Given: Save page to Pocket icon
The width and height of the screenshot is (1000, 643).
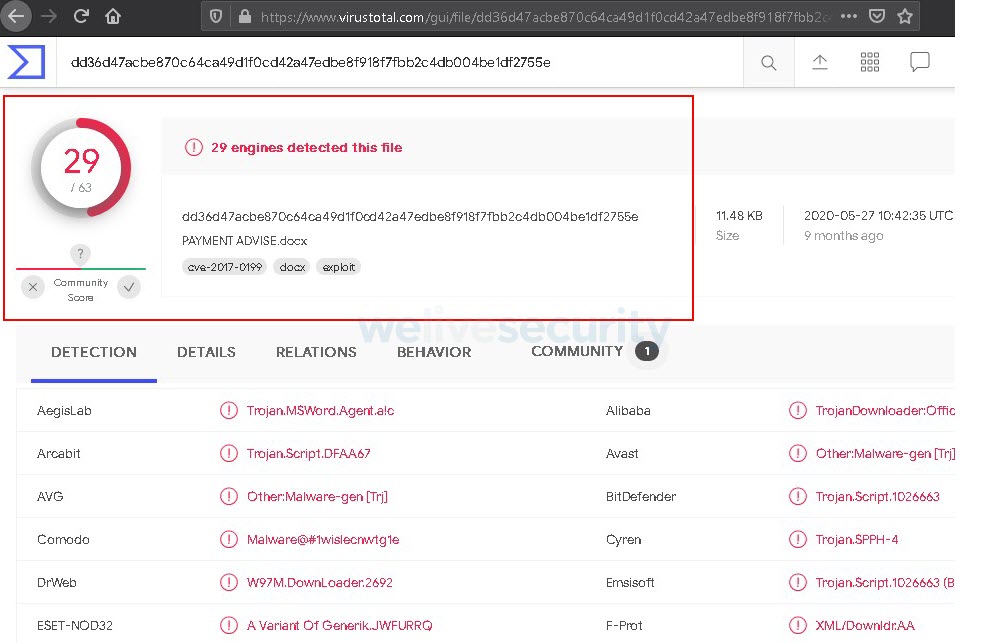Looking at the screenshot, I should pos(878,16).
